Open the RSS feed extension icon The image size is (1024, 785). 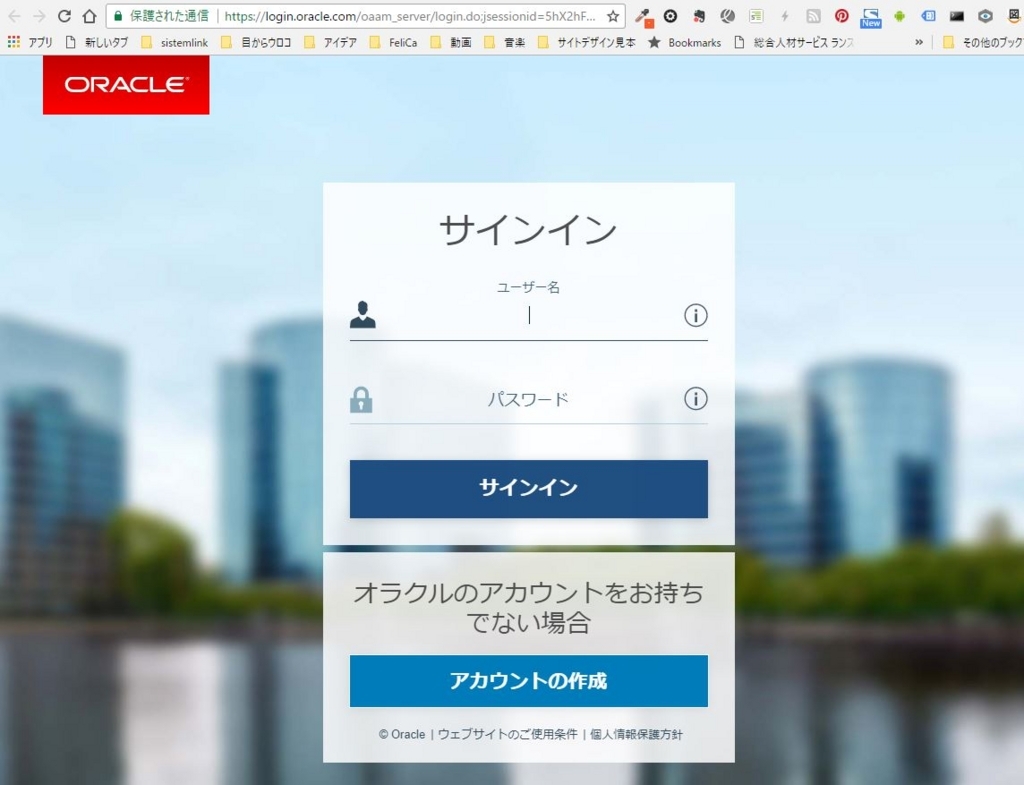coord(813,16)
